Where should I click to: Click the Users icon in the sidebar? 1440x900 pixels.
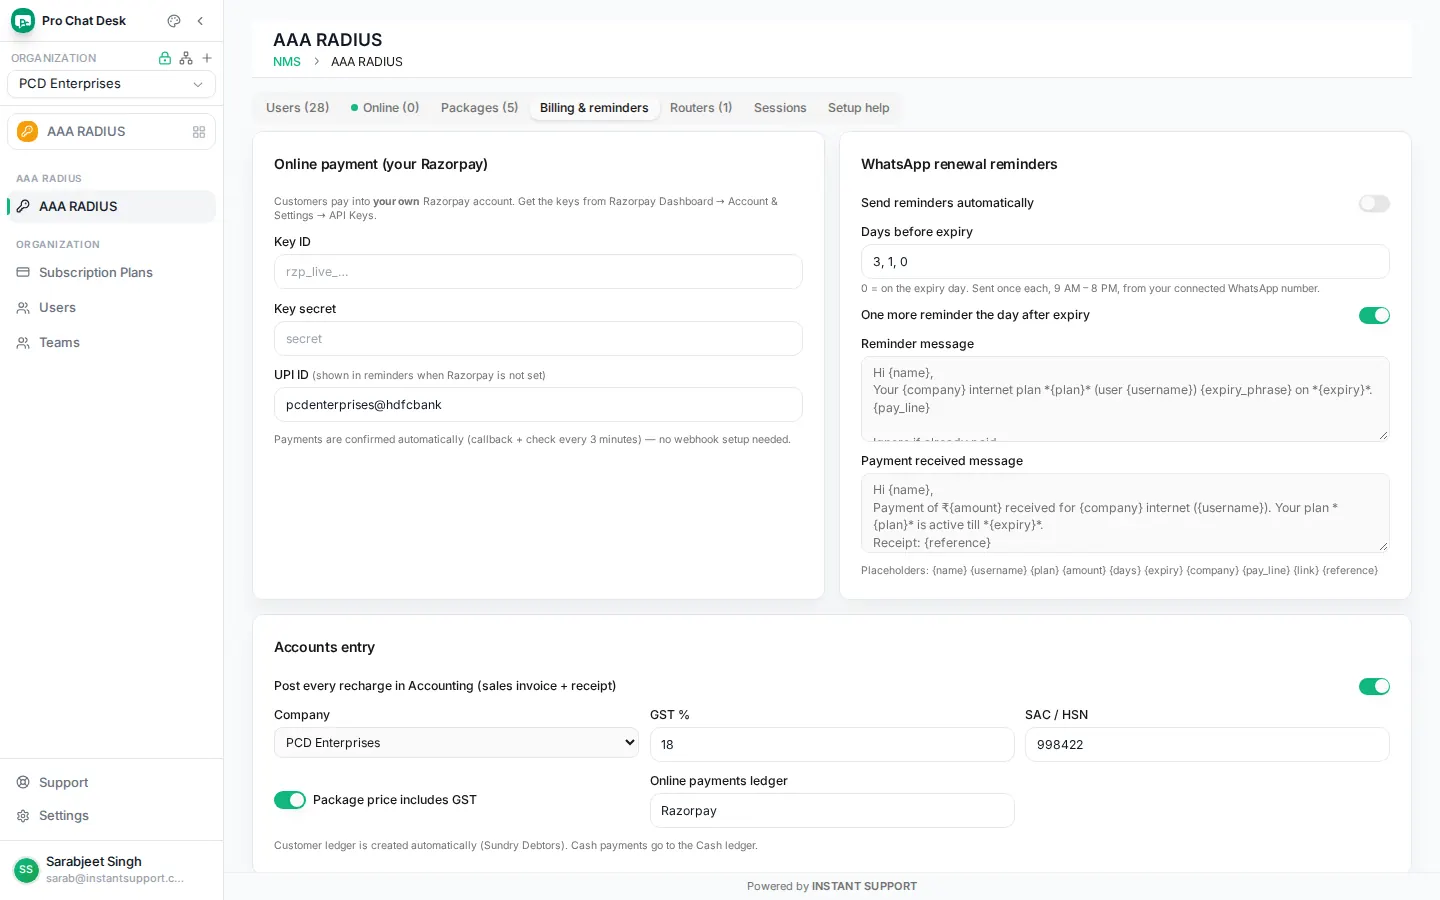tap(23, 308)
